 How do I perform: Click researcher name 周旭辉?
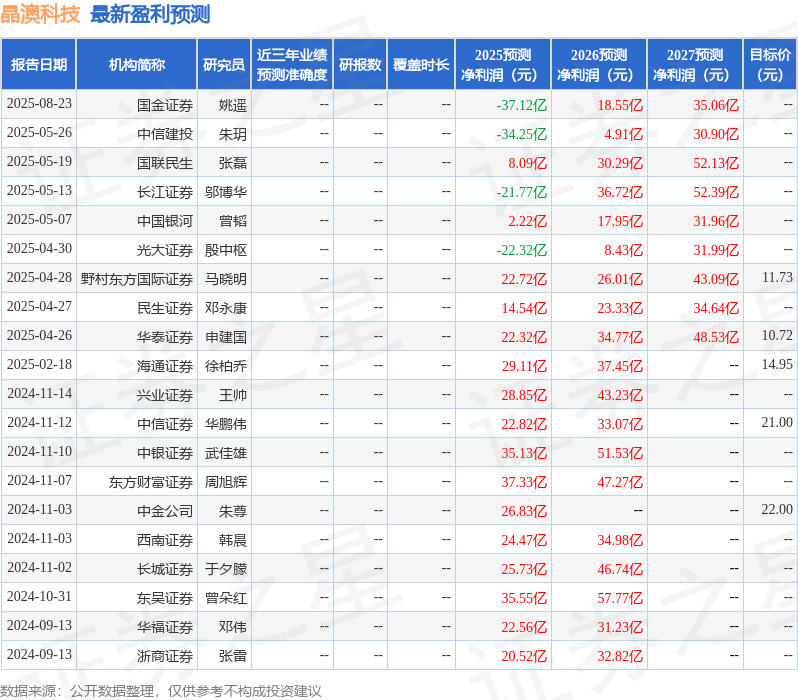(226, 483)
